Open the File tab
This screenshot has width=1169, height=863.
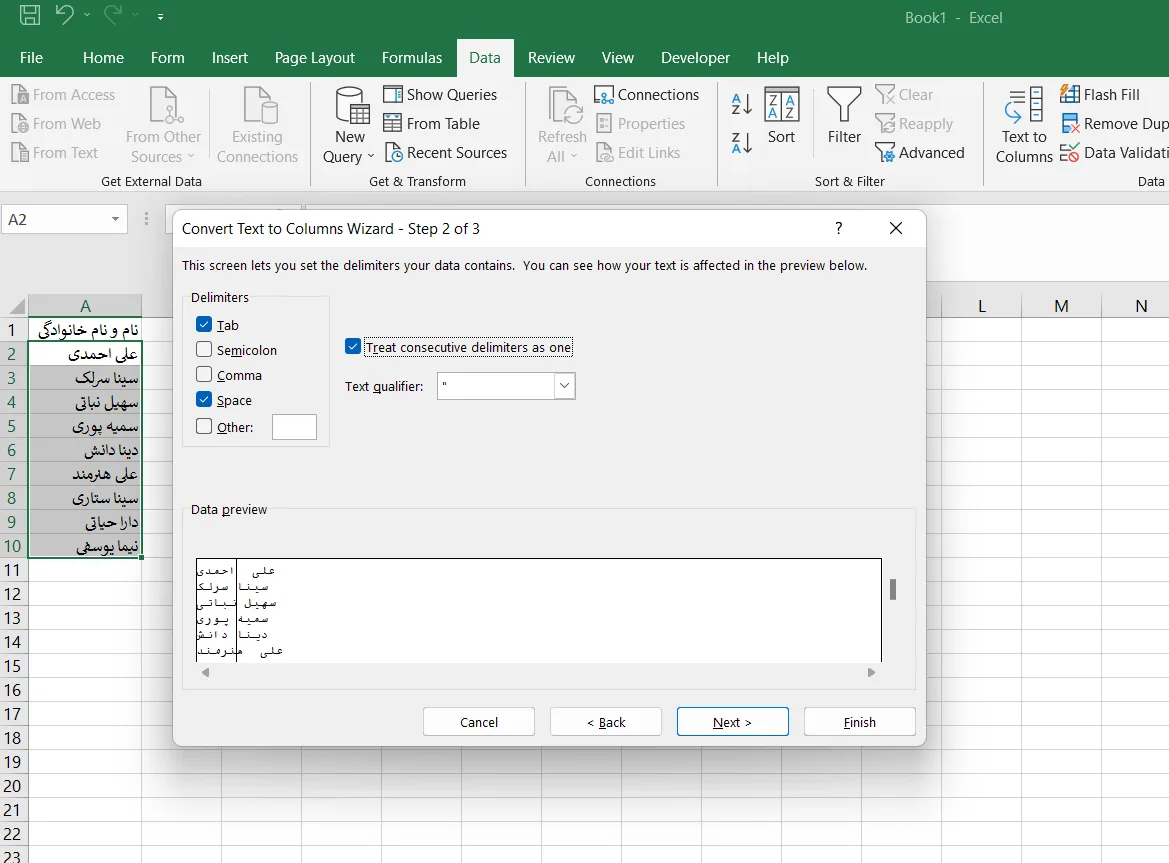(31, 57)
